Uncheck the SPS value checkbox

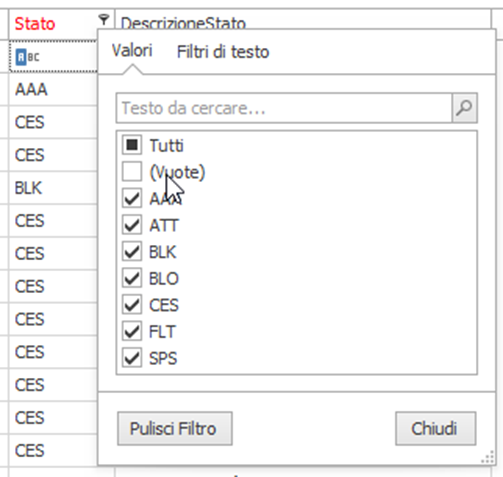(132, 358)
